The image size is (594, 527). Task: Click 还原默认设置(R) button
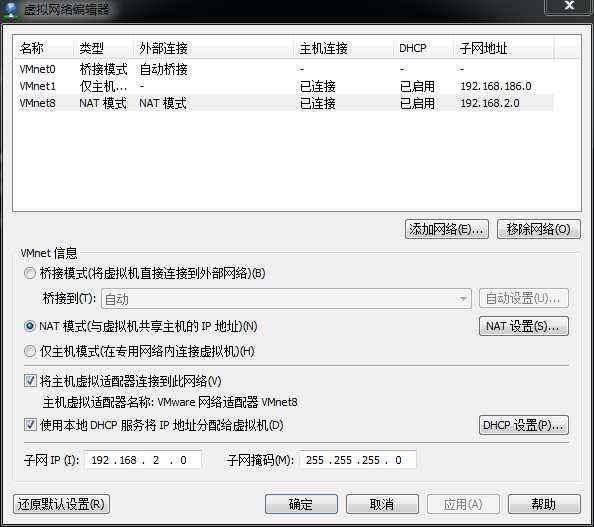pos(61,504)
